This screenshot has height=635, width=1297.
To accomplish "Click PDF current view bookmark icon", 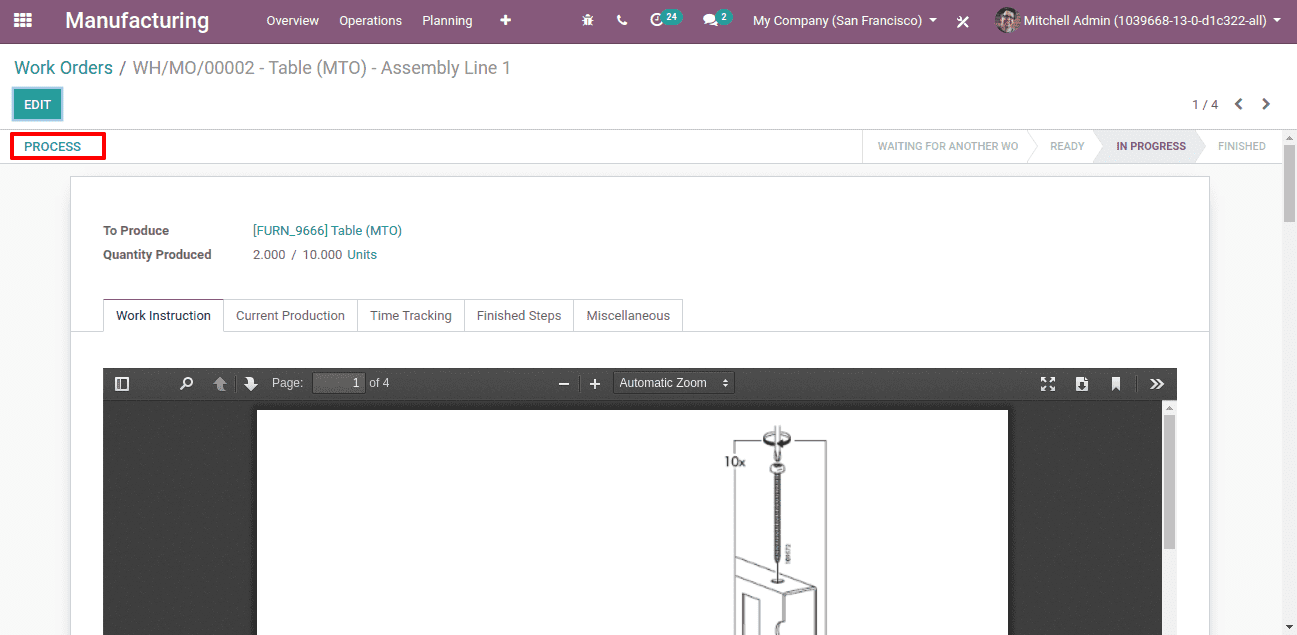I will point(1116,383).
